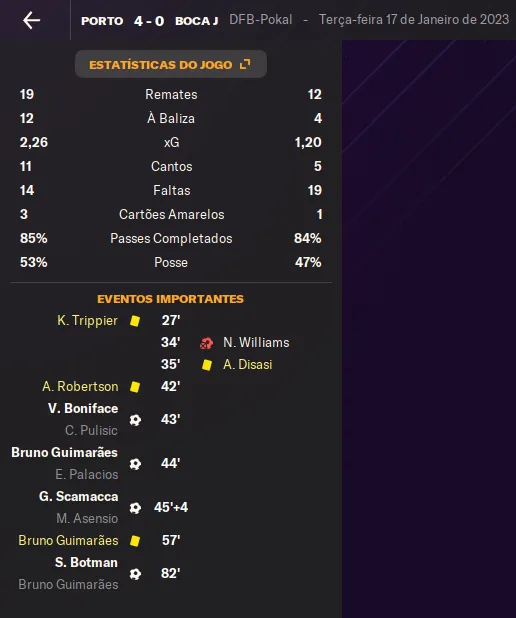
Task: Open the Estatísticas do Jogo pop-out icon
Action: [x=245, y=64]
